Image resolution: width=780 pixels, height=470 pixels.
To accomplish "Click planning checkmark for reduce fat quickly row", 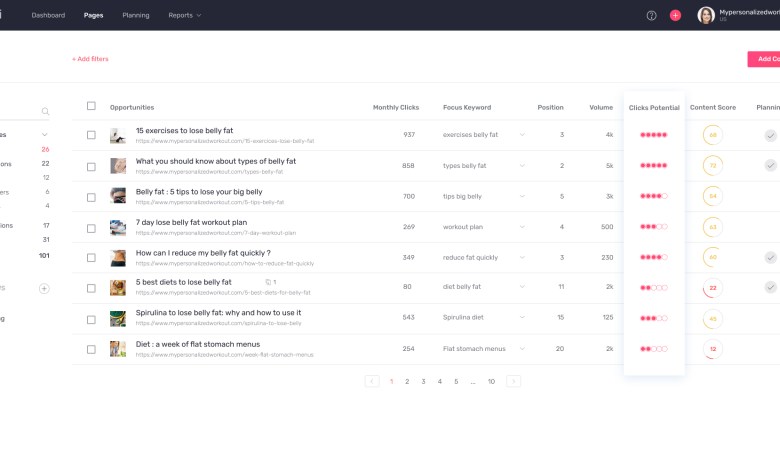I will [770, 258].
